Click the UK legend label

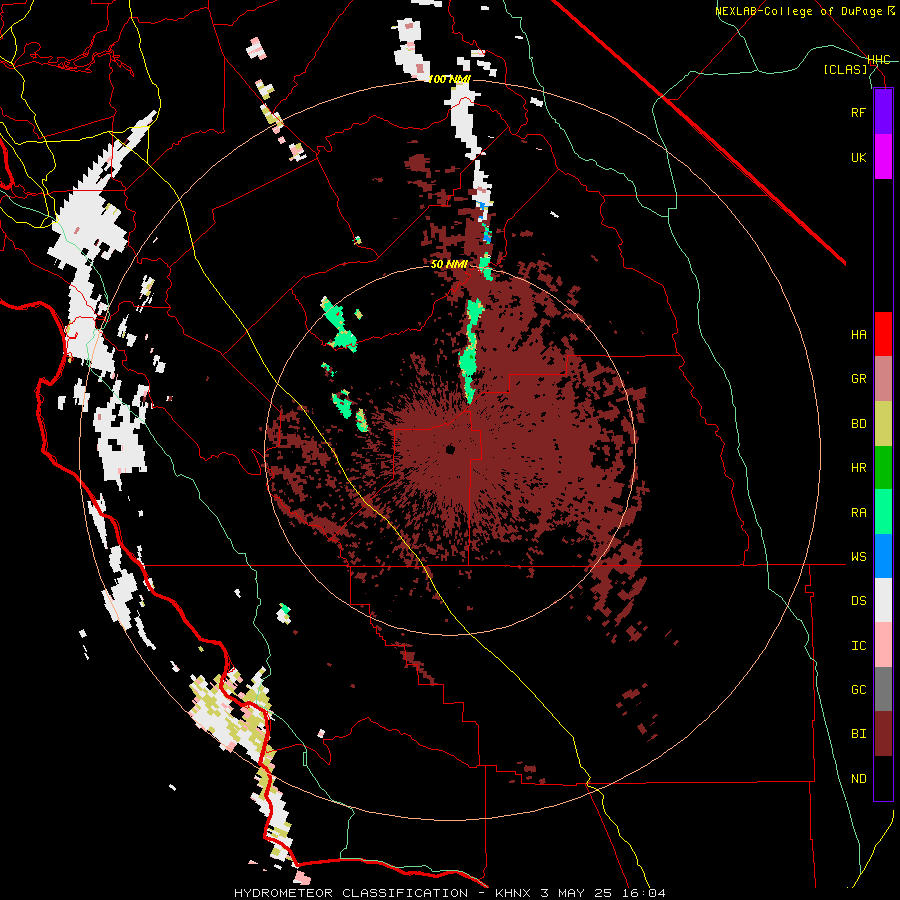pos(858,157)
